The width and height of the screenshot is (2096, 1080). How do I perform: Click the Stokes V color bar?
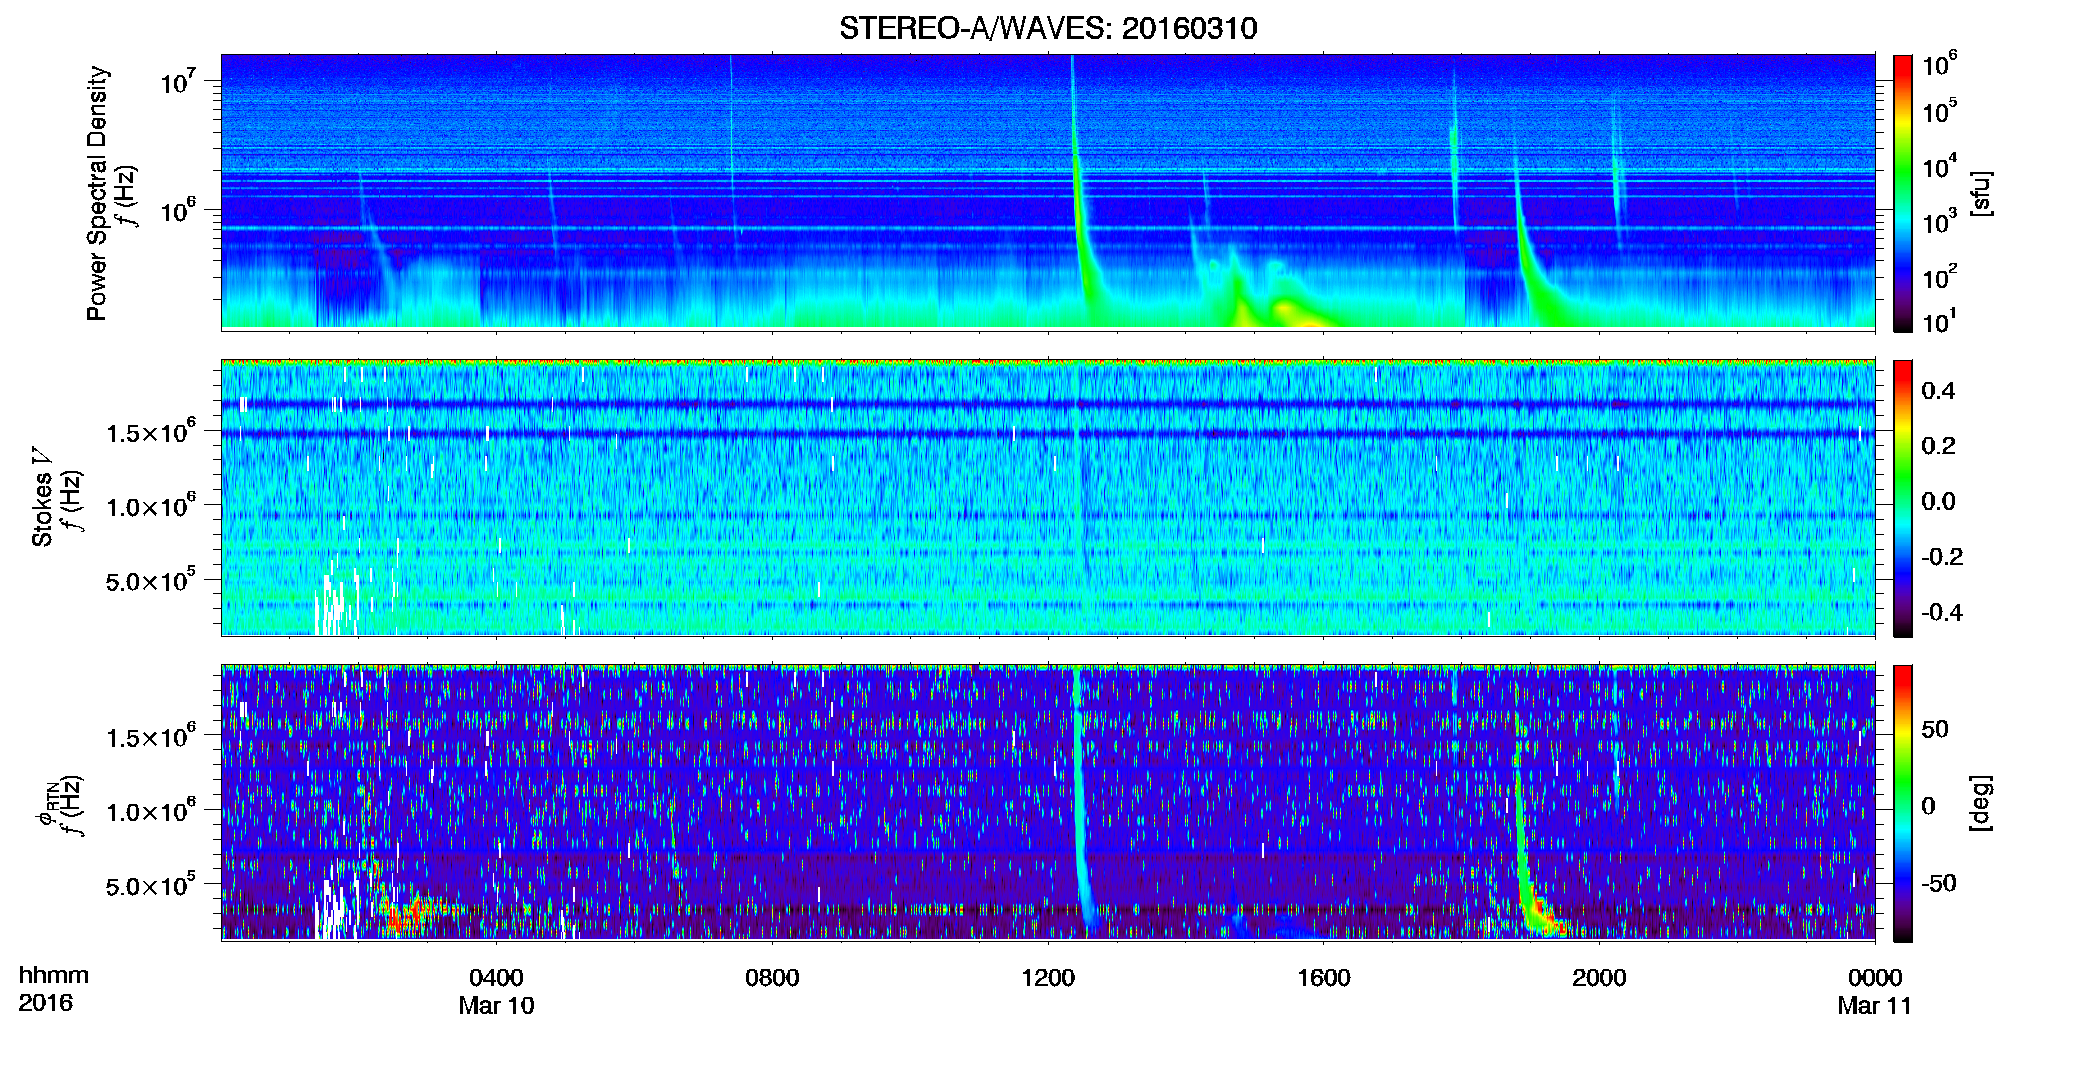(1902, 498)
